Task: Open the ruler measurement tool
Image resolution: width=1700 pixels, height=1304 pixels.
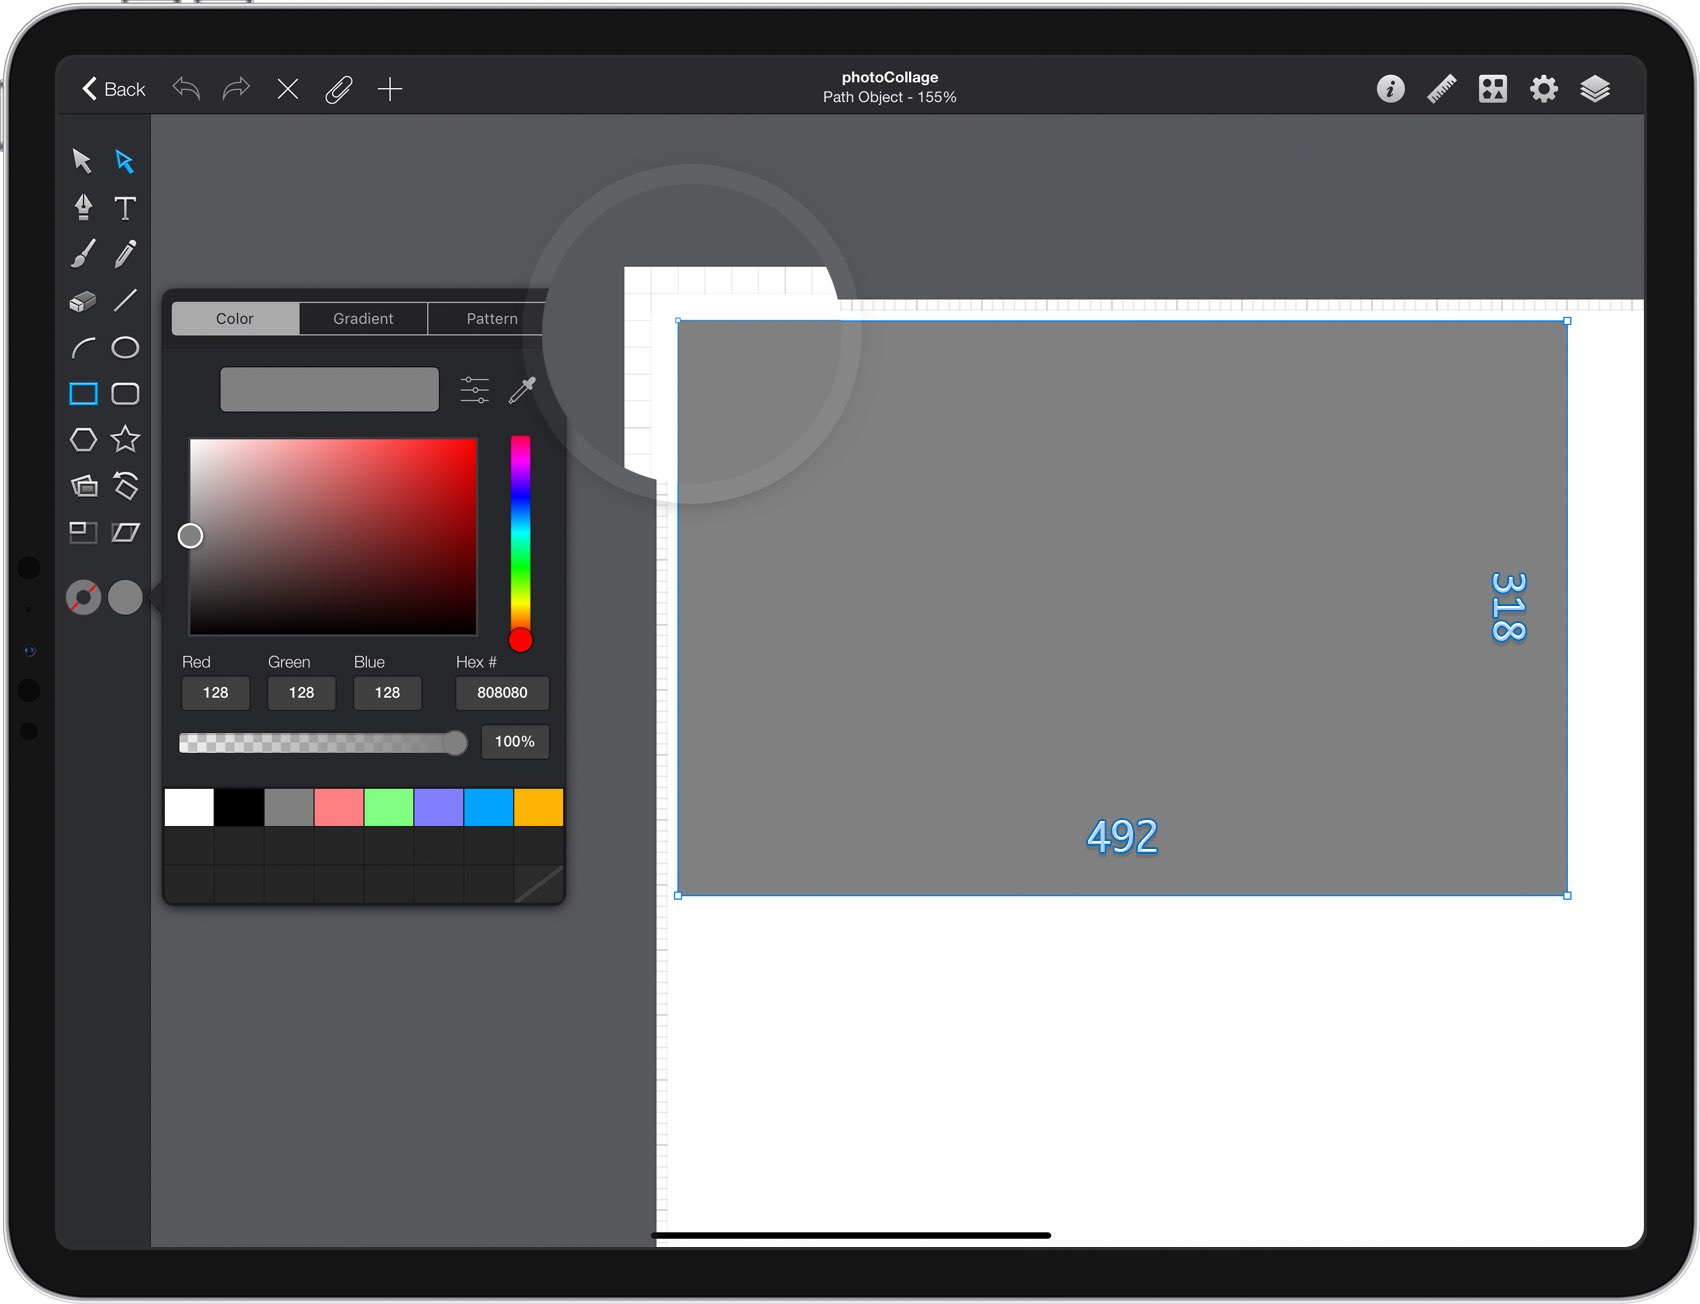Action: 1441,89
